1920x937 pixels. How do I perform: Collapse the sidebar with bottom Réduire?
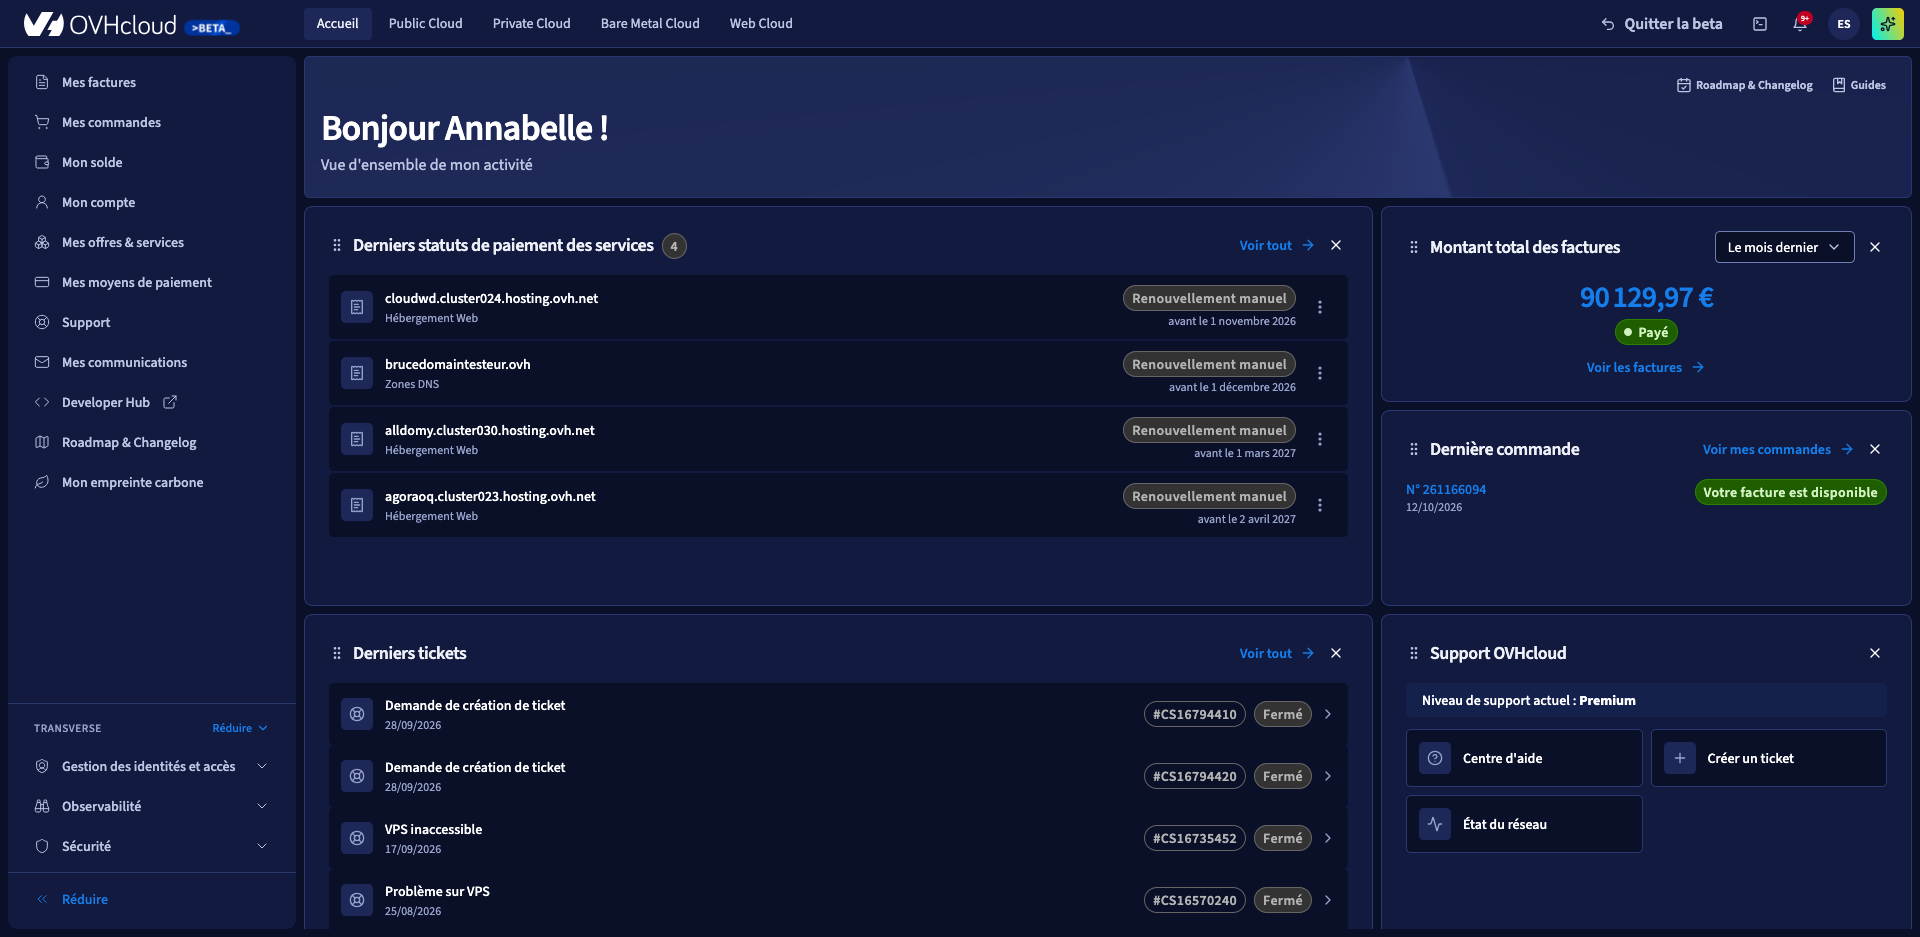tap(72, 899)
